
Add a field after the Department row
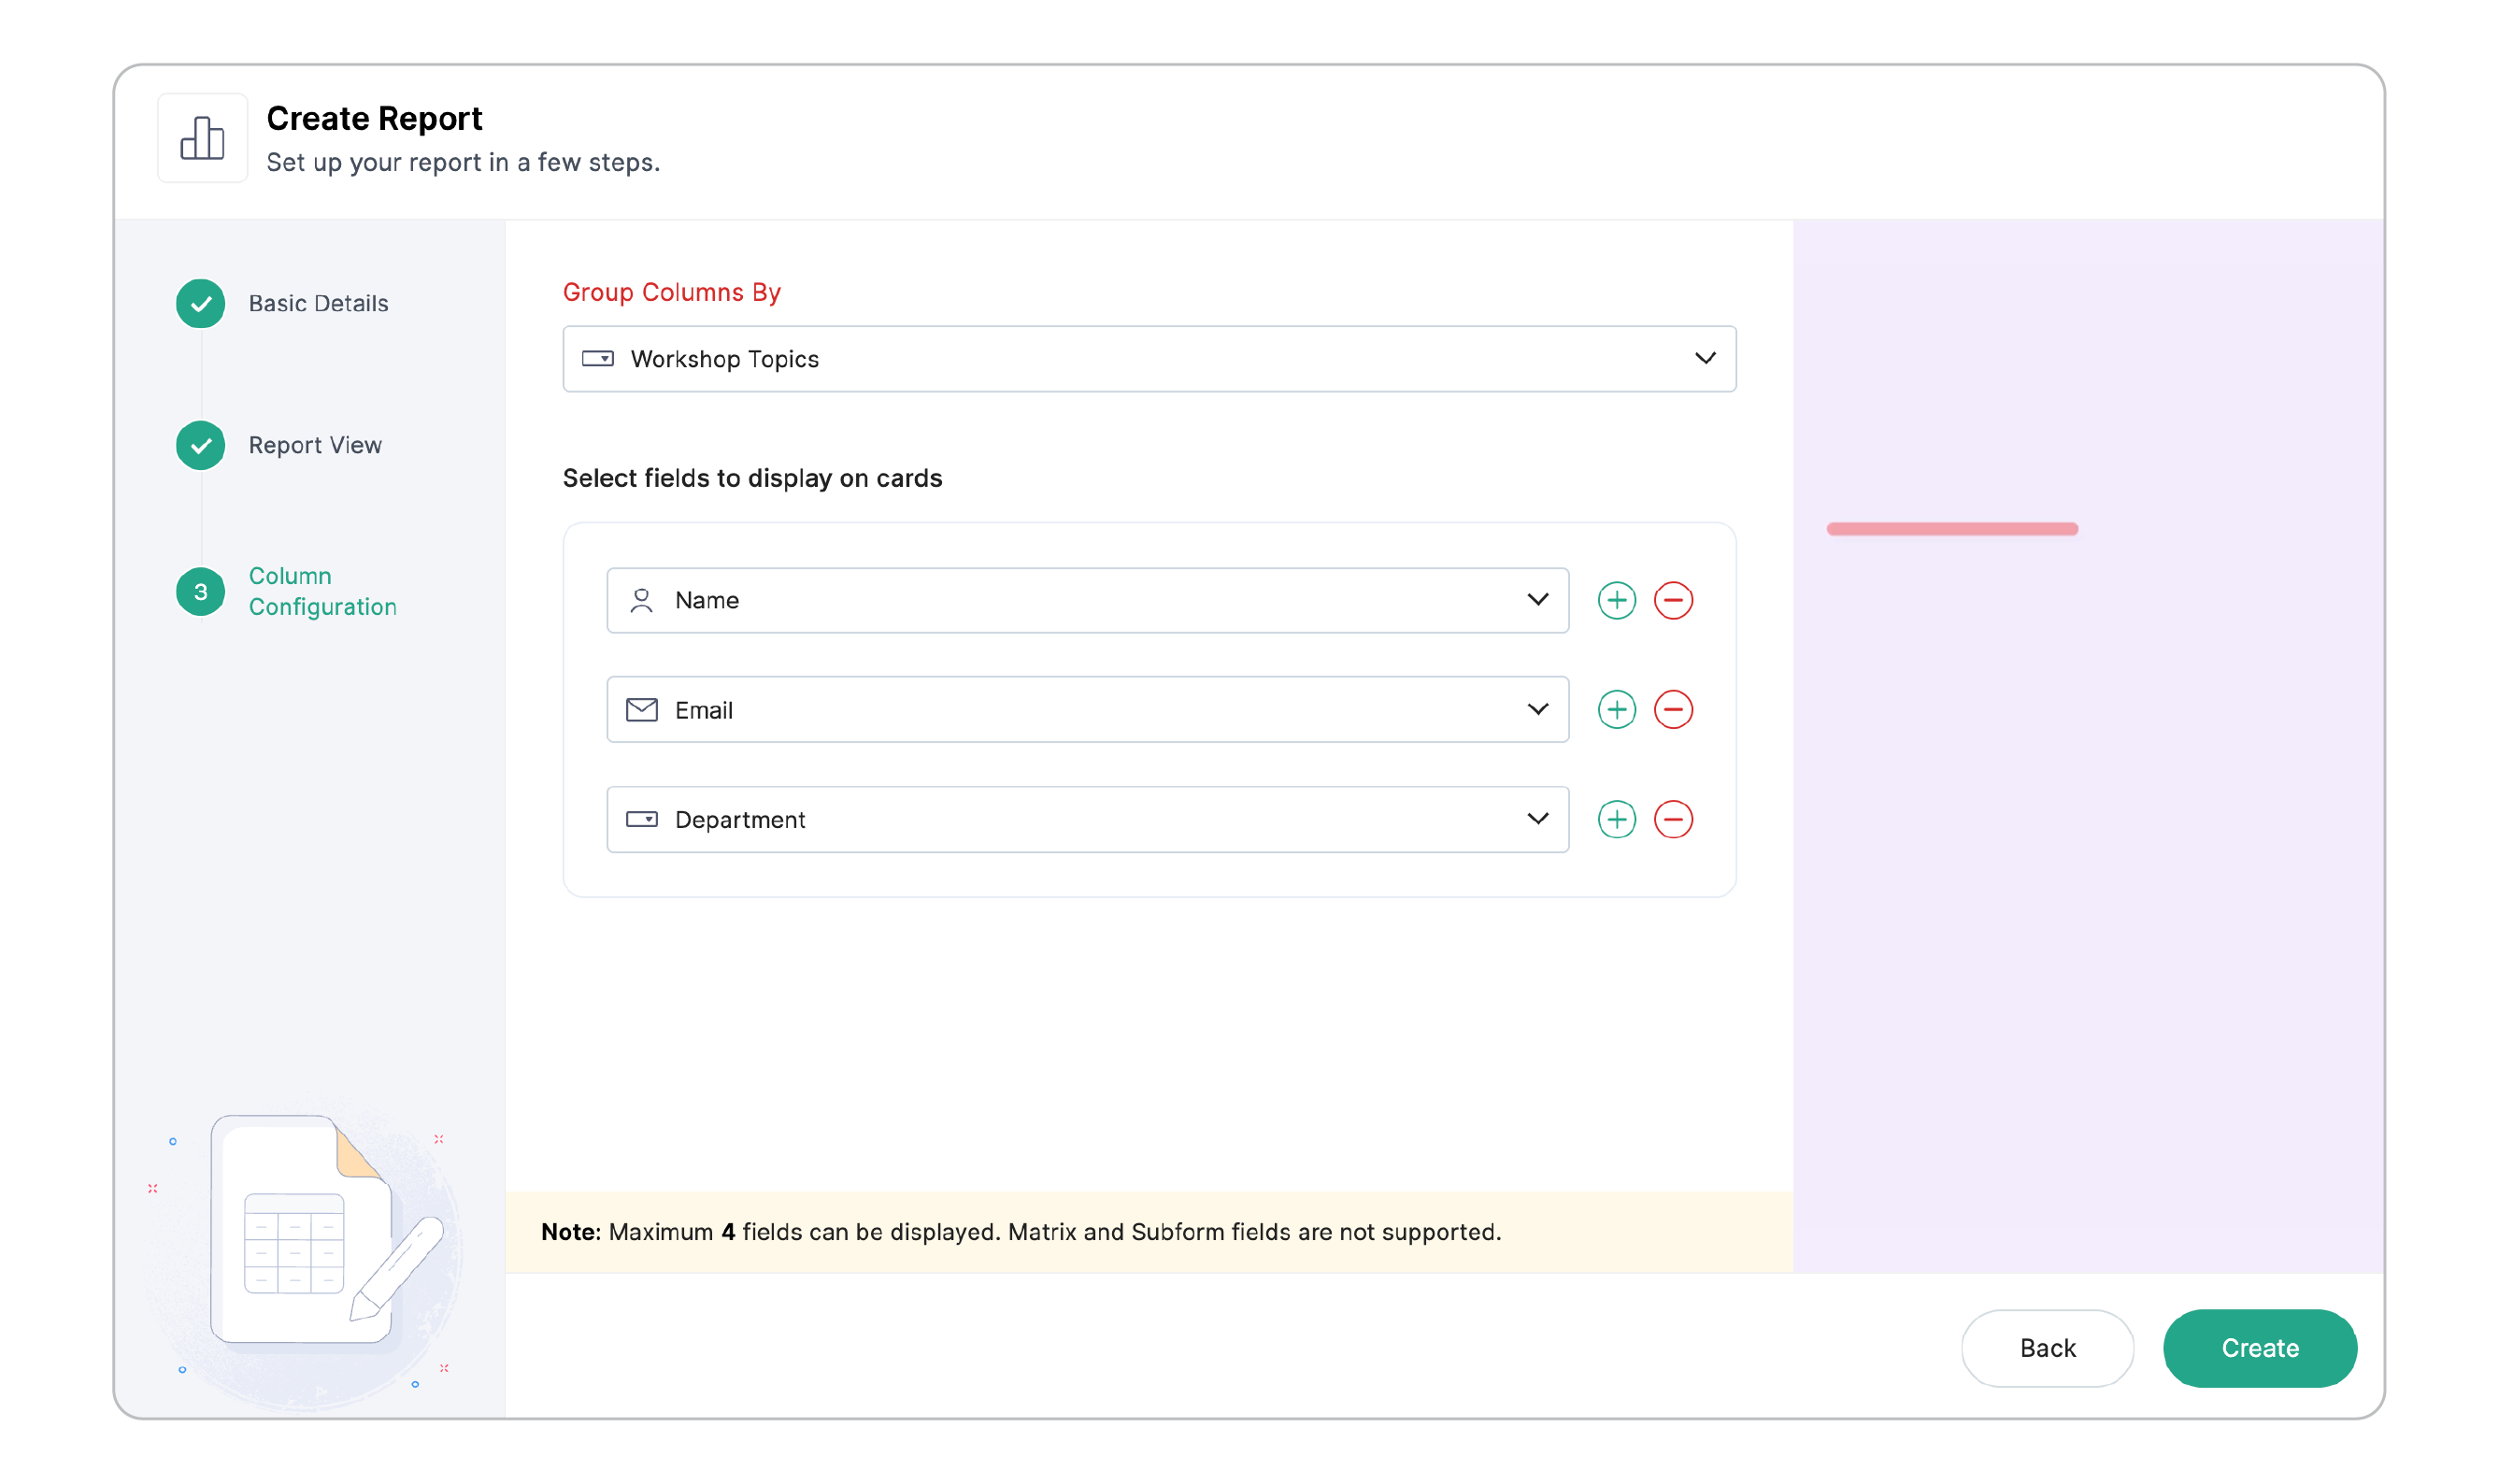tap(1616, 819)
